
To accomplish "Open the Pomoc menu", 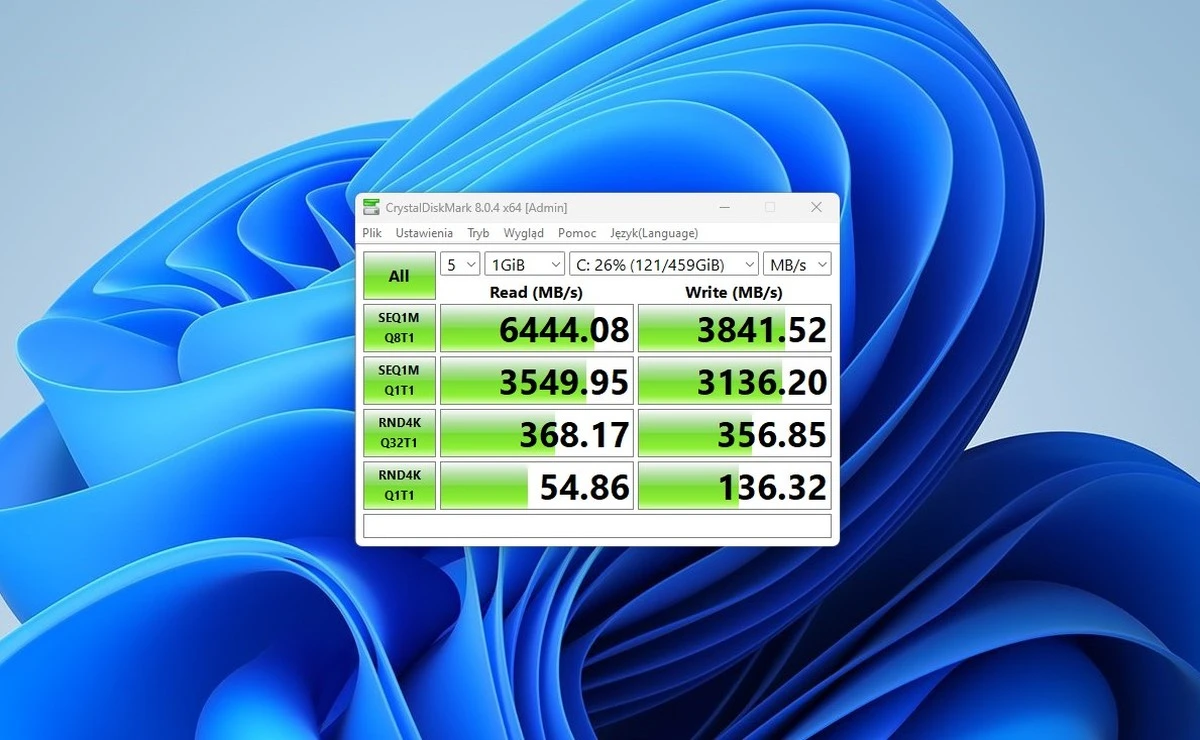I will pyautogui.click(x=576, y=233).
